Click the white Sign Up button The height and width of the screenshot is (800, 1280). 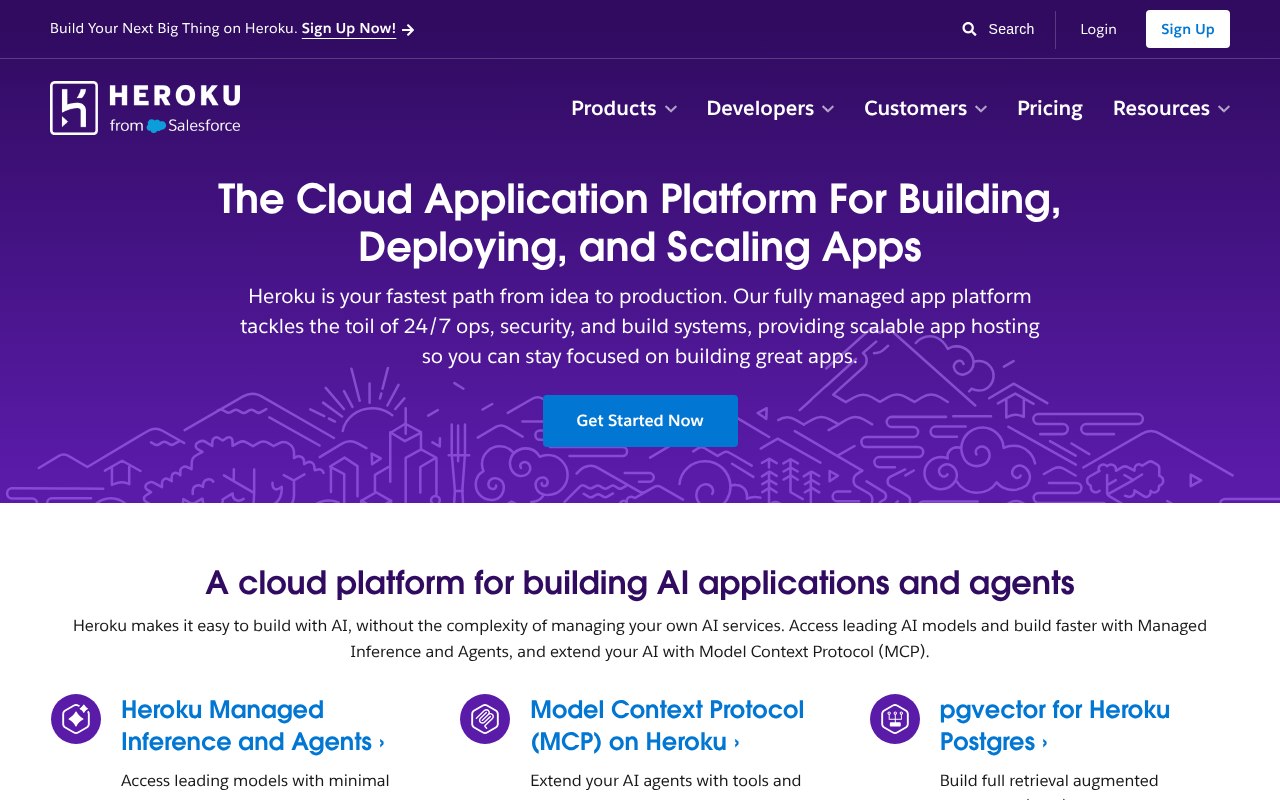tap(1188, 29)
